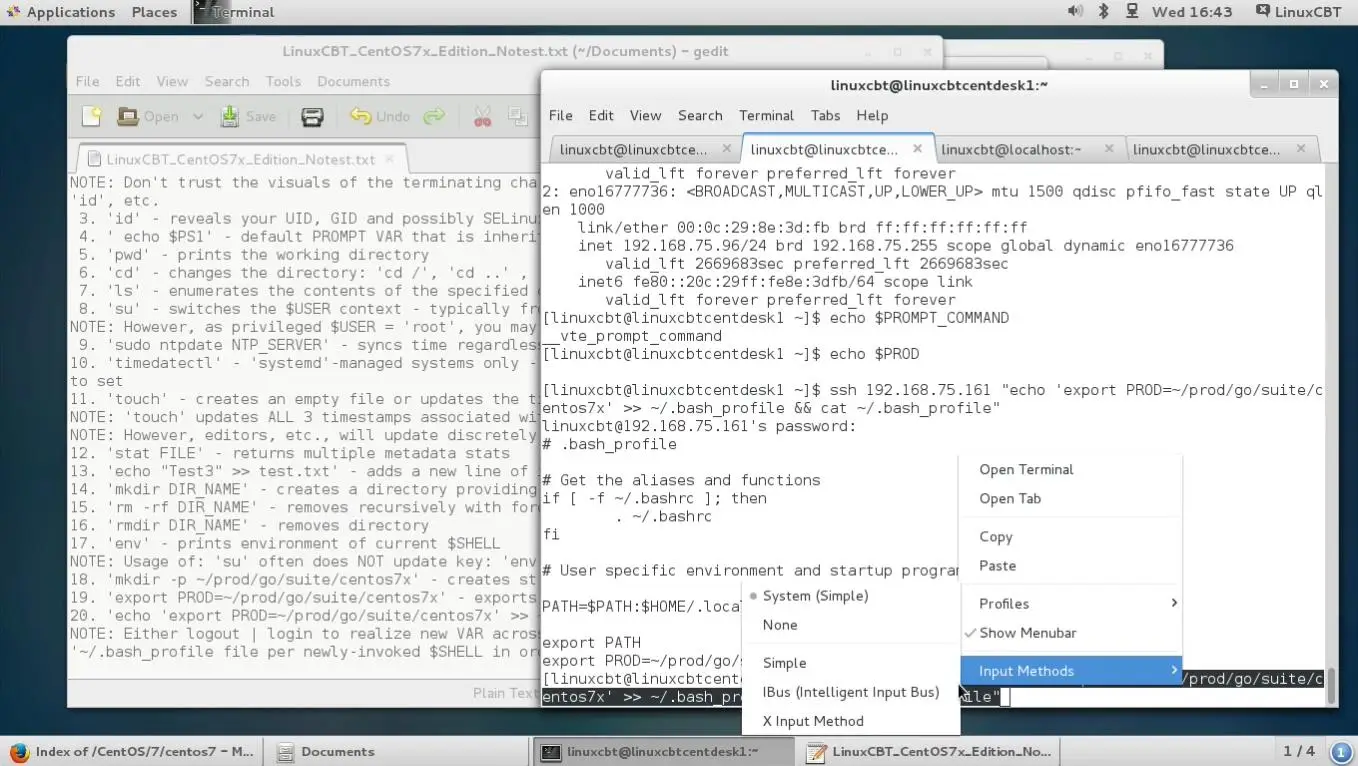Open the Wed 16:43 clock calendar
This screenshot has width=1358, height=766.
pyautogui.click(x=1192, y=12)
